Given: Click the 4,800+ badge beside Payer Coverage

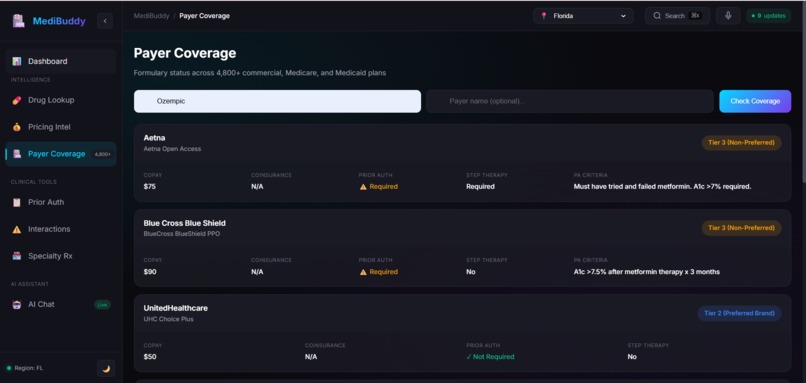Looking at the screenshot, I should [x=102, y=154].
